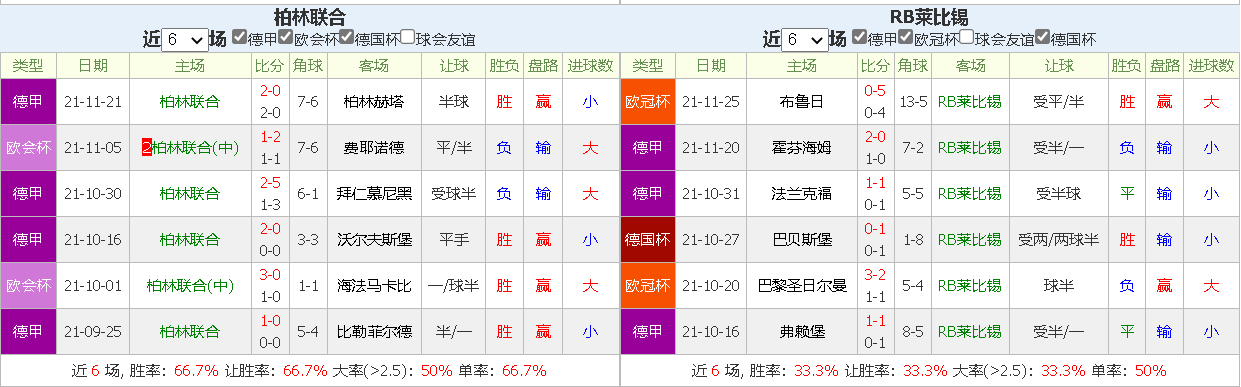Click the 2-5 score against 拜仁慕尼黑
The height and width of the screenshot is (387, 1241).
tap(269, 182)
